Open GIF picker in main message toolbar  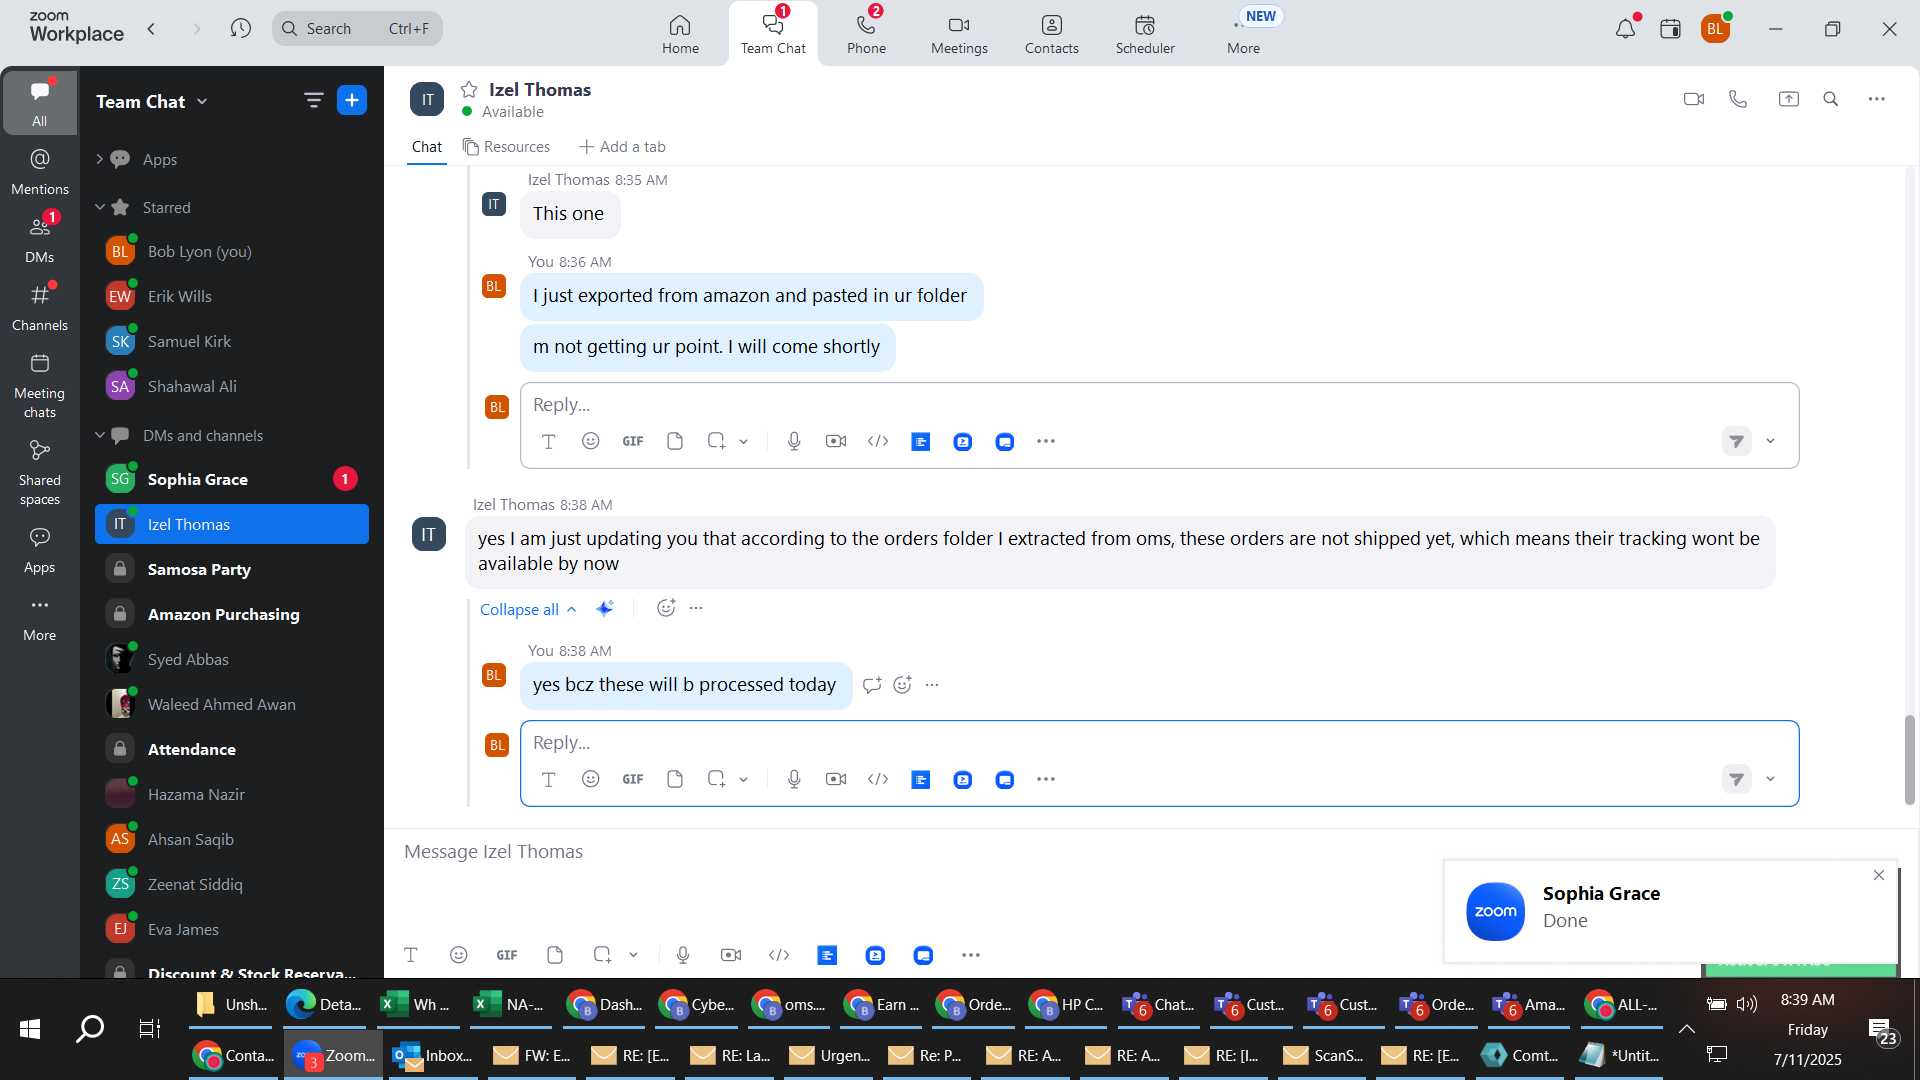click(x=507, y=955)
